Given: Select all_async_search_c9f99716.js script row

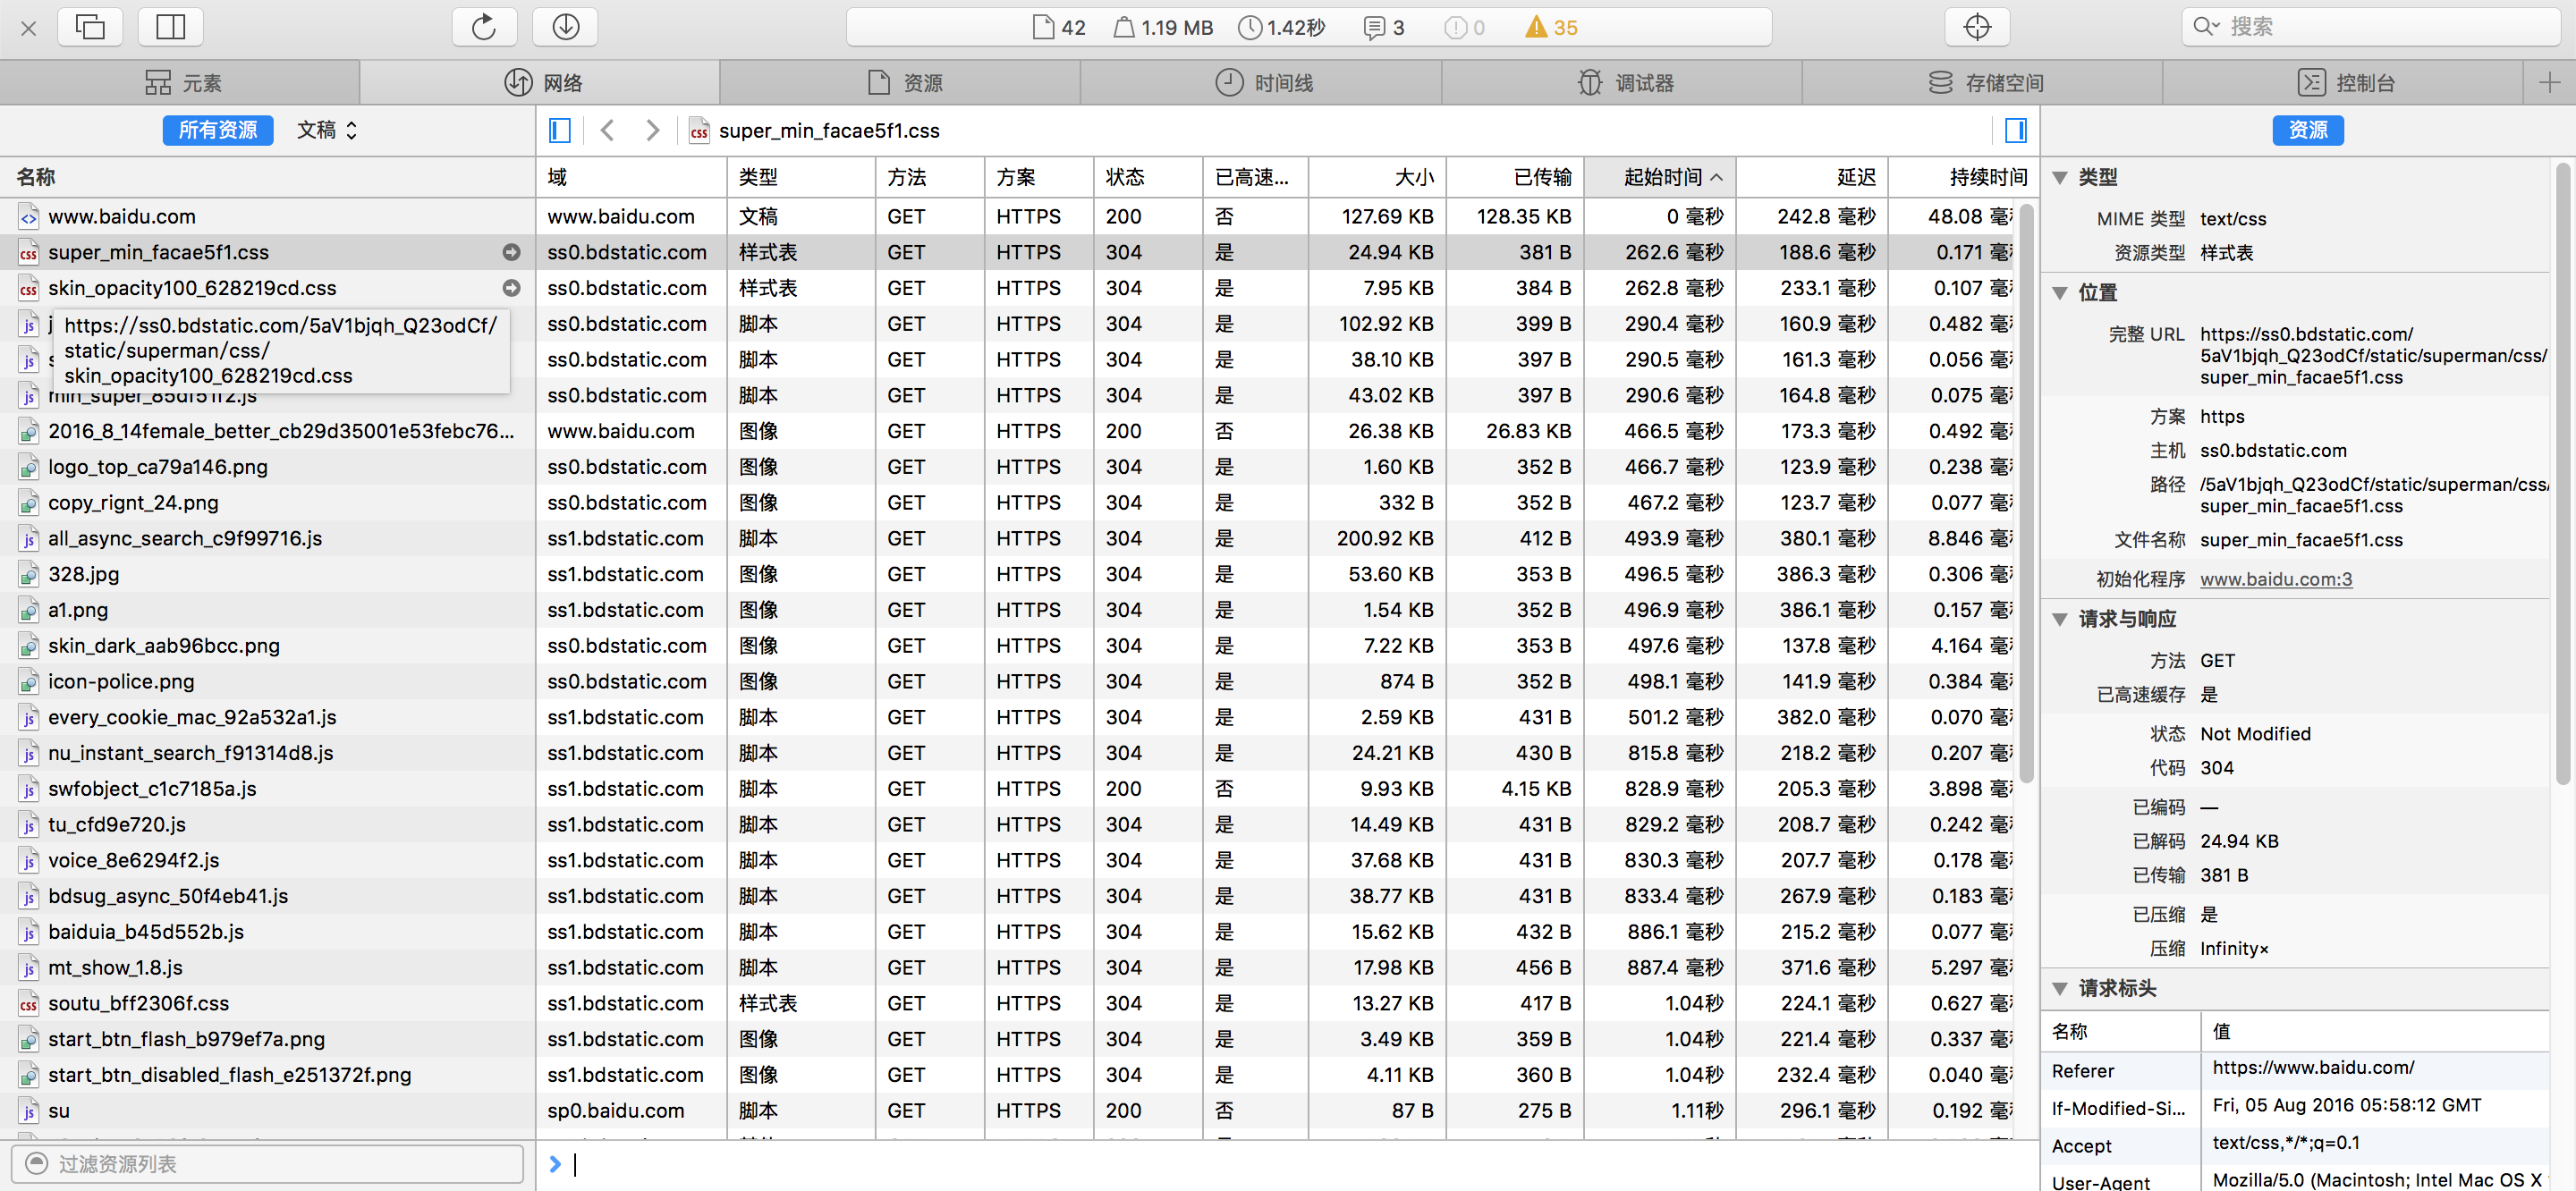Looking at the screenshot, I should coord(267,538).
